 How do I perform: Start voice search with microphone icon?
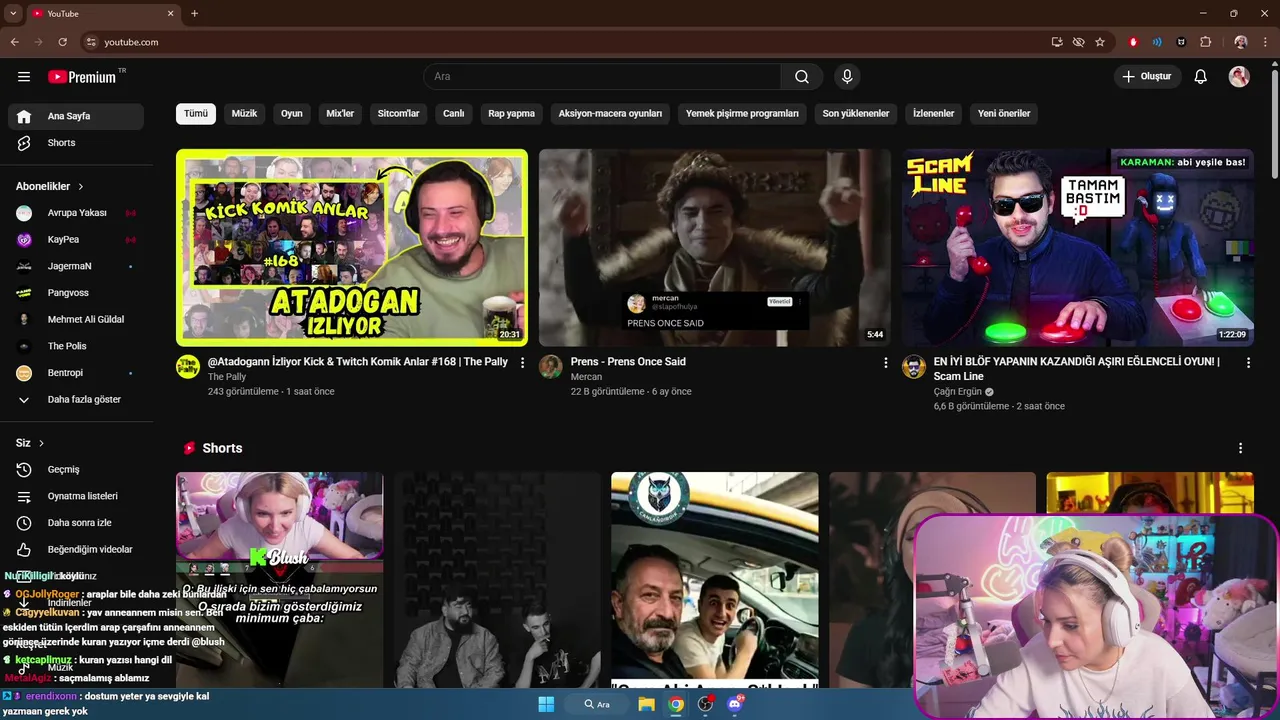point(847,77)
